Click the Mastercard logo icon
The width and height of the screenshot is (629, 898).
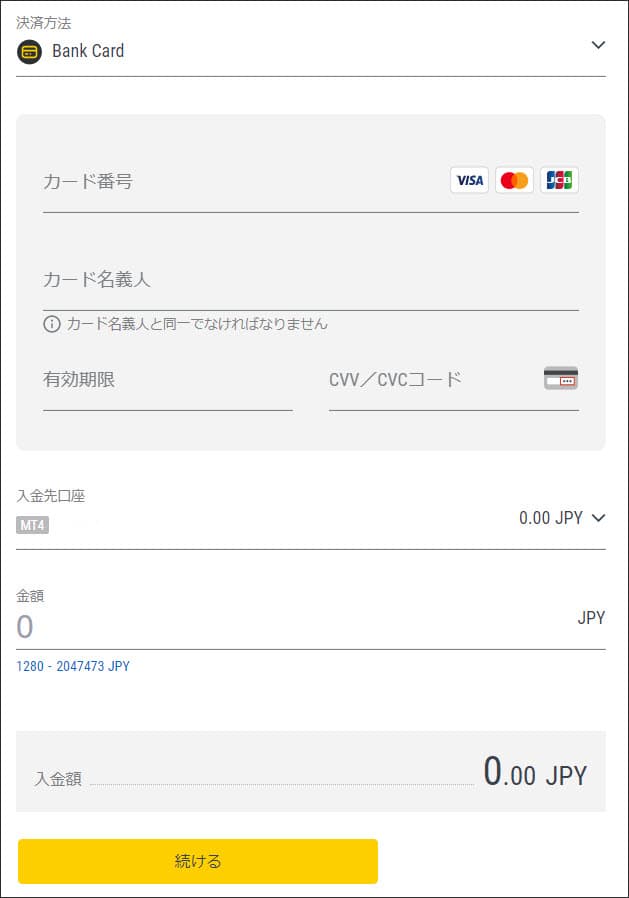tap(514, 181)
